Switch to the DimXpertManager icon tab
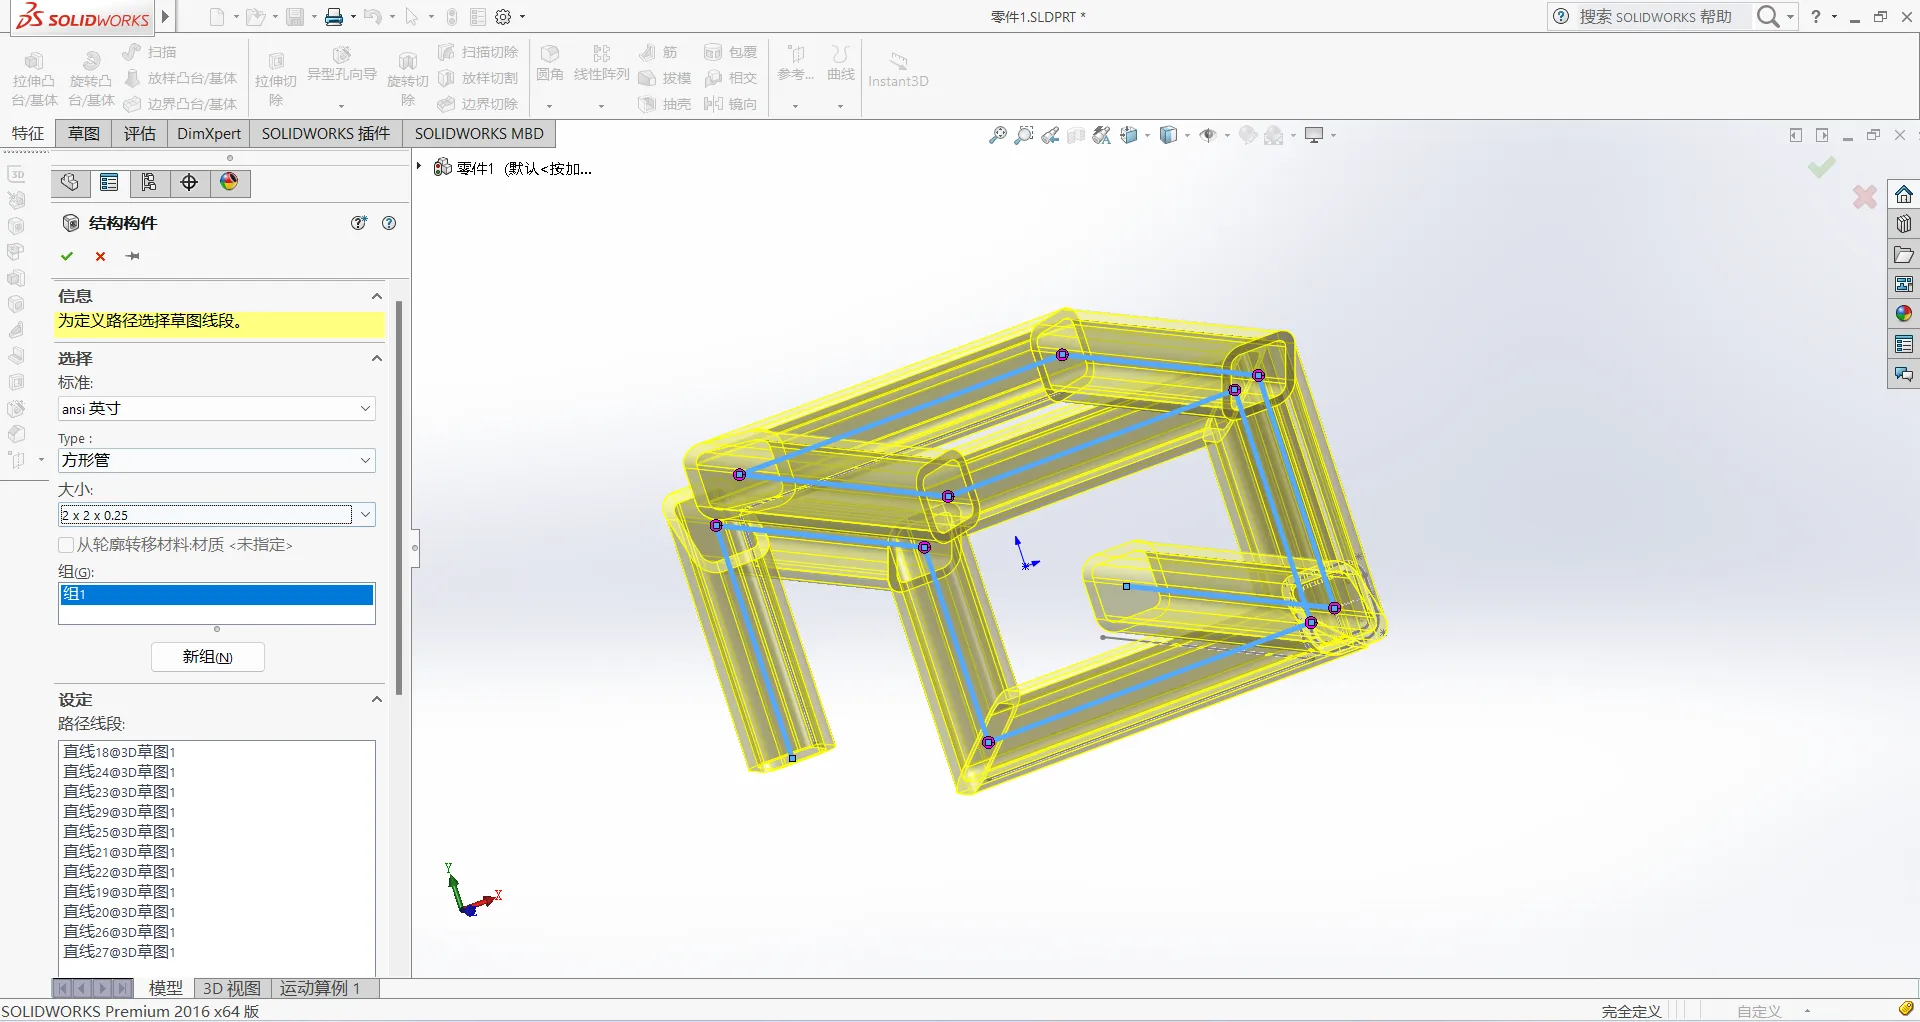1920x1022 pixels. coord(189,182)
